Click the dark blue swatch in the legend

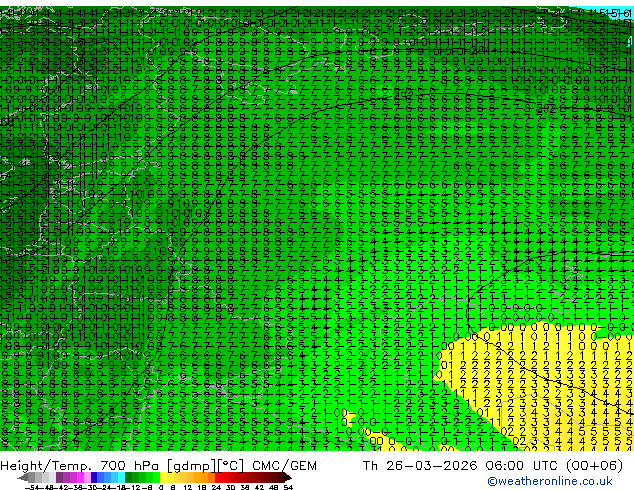coord(94,477)
